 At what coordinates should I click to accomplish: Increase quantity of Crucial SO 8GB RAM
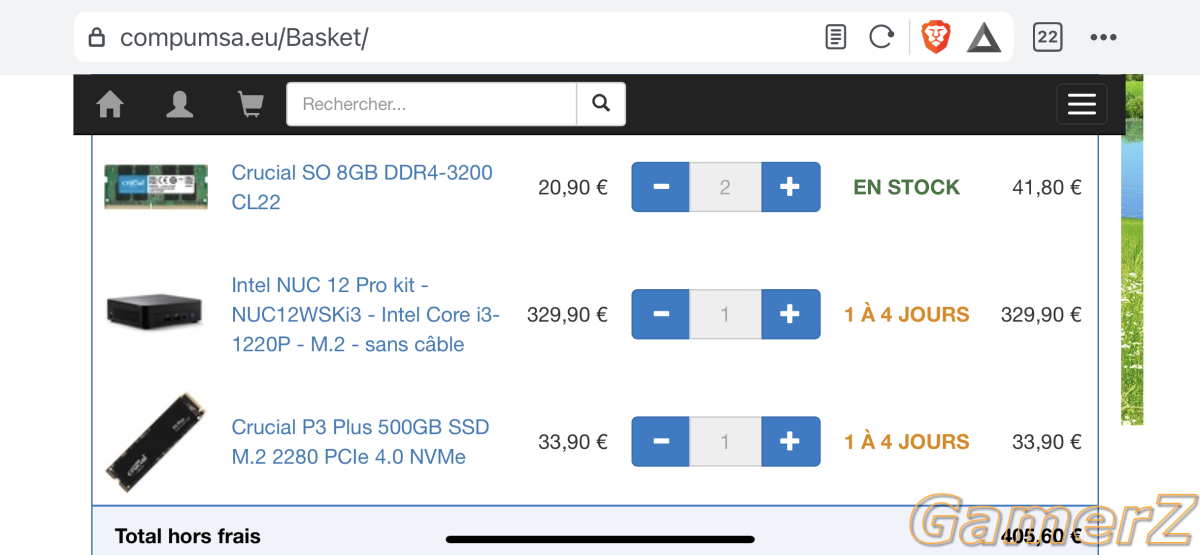(x=791, y=187)
